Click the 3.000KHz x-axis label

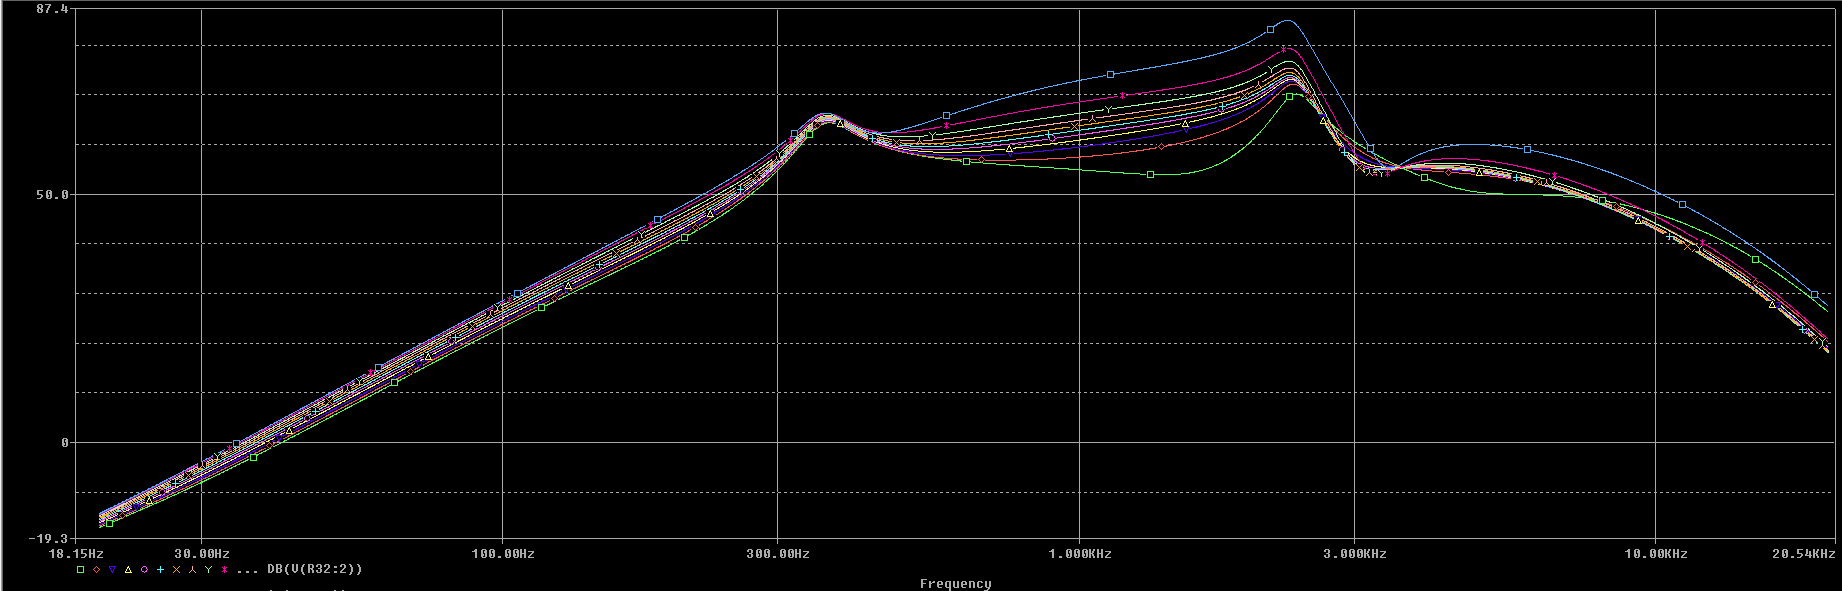pyautogui.click(x=1354, y=553)
